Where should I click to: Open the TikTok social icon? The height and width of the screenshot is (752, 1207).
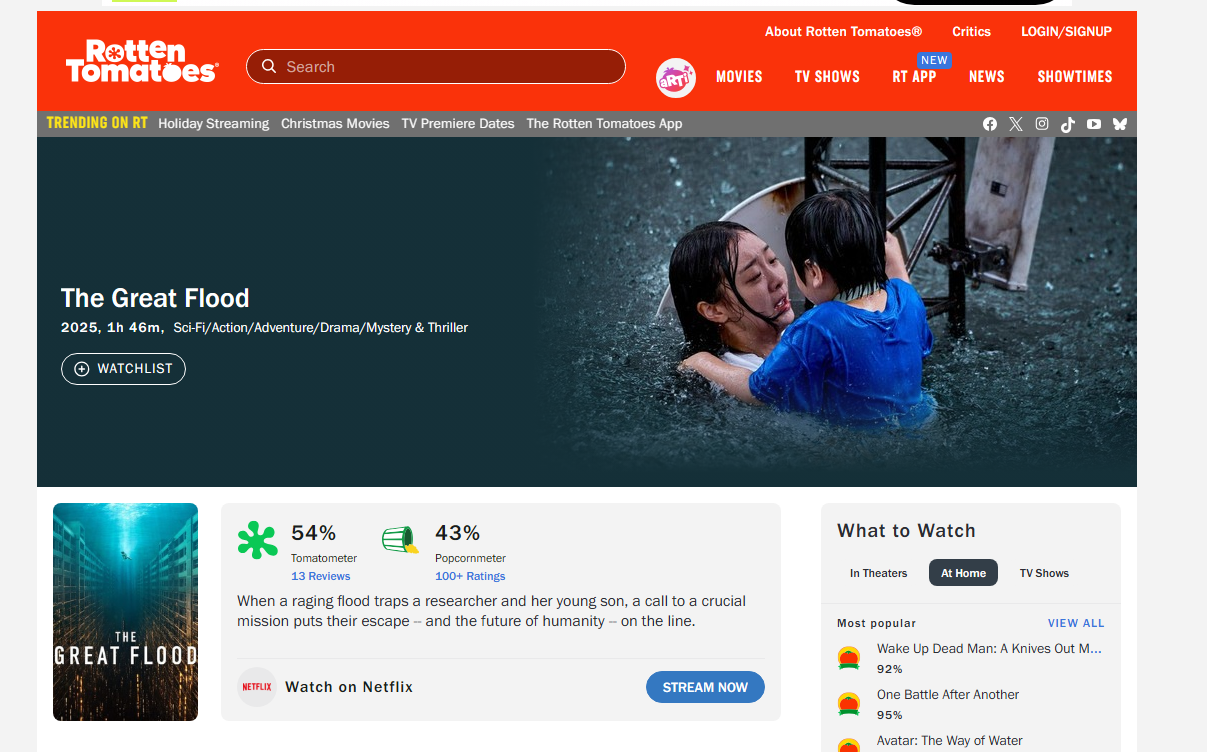coord(1068,124)
